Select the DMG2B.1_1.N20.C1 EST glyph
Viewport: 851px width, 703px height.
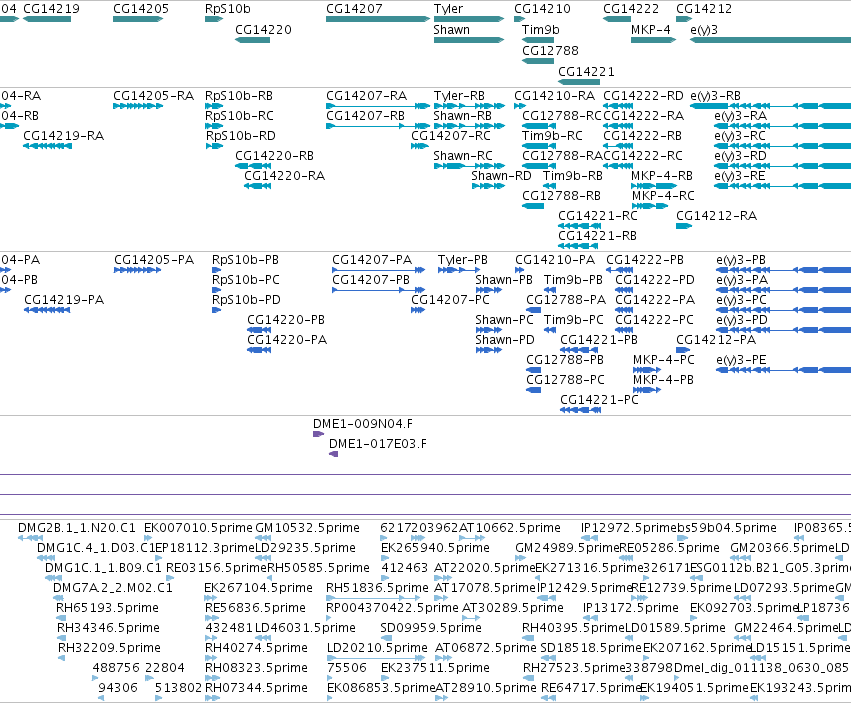point(30,538)
